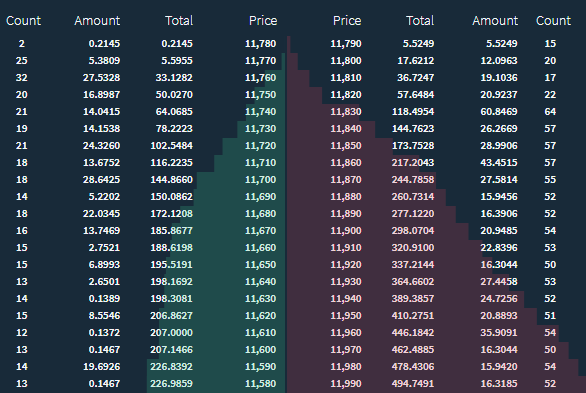
Task: Click the last bid price 11,580
Action: point(260,384)
